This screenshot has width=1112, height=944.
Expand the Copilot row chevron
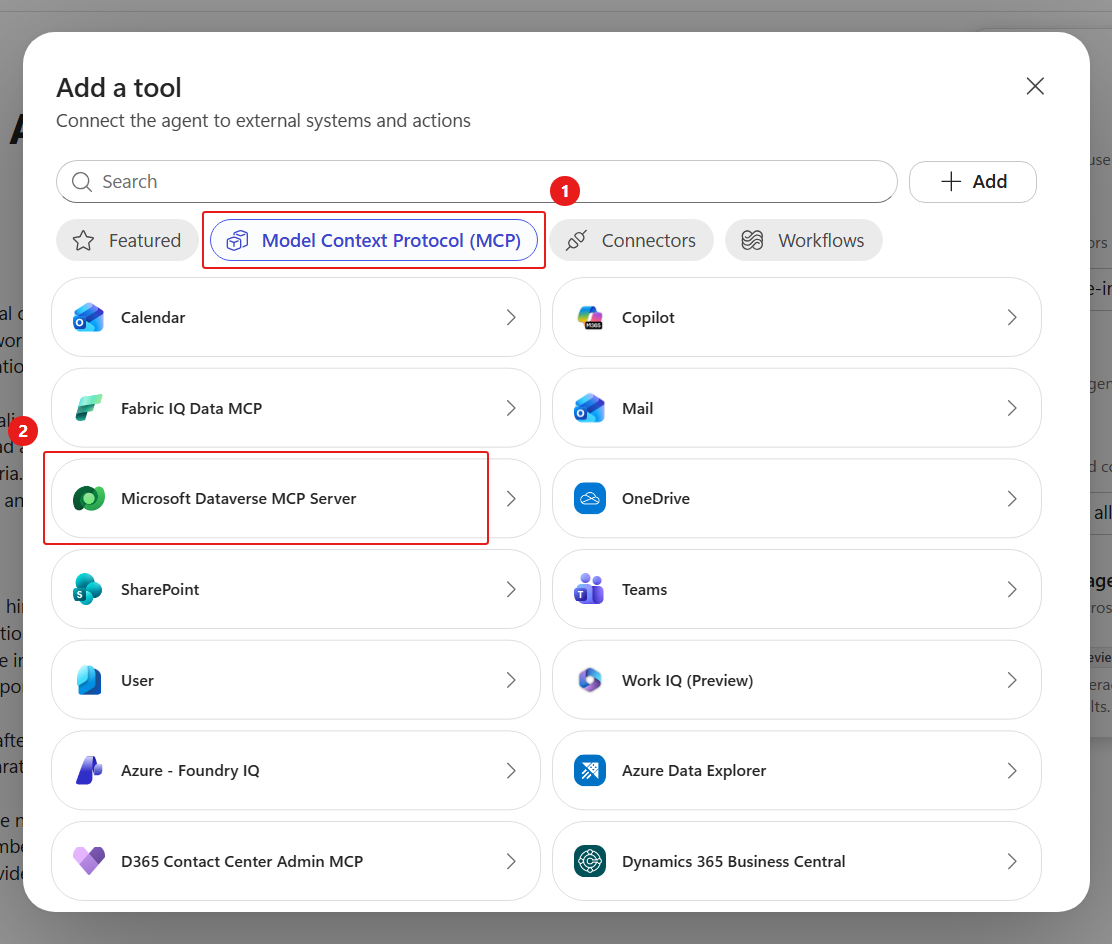click(x=1012, y=318)
